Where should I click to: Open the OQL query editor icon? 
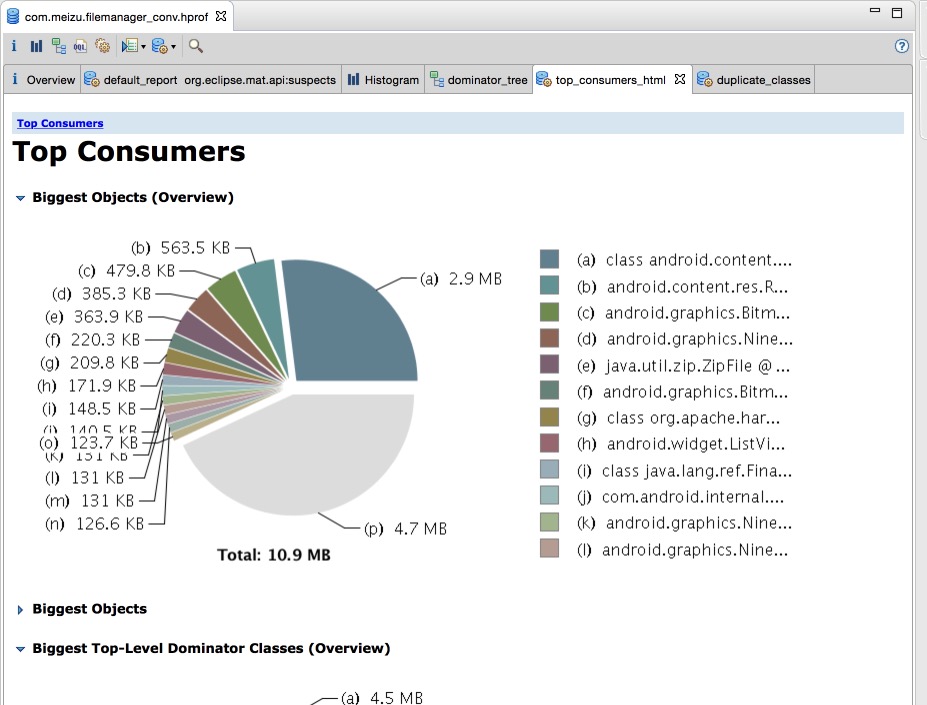click(81, 46)
